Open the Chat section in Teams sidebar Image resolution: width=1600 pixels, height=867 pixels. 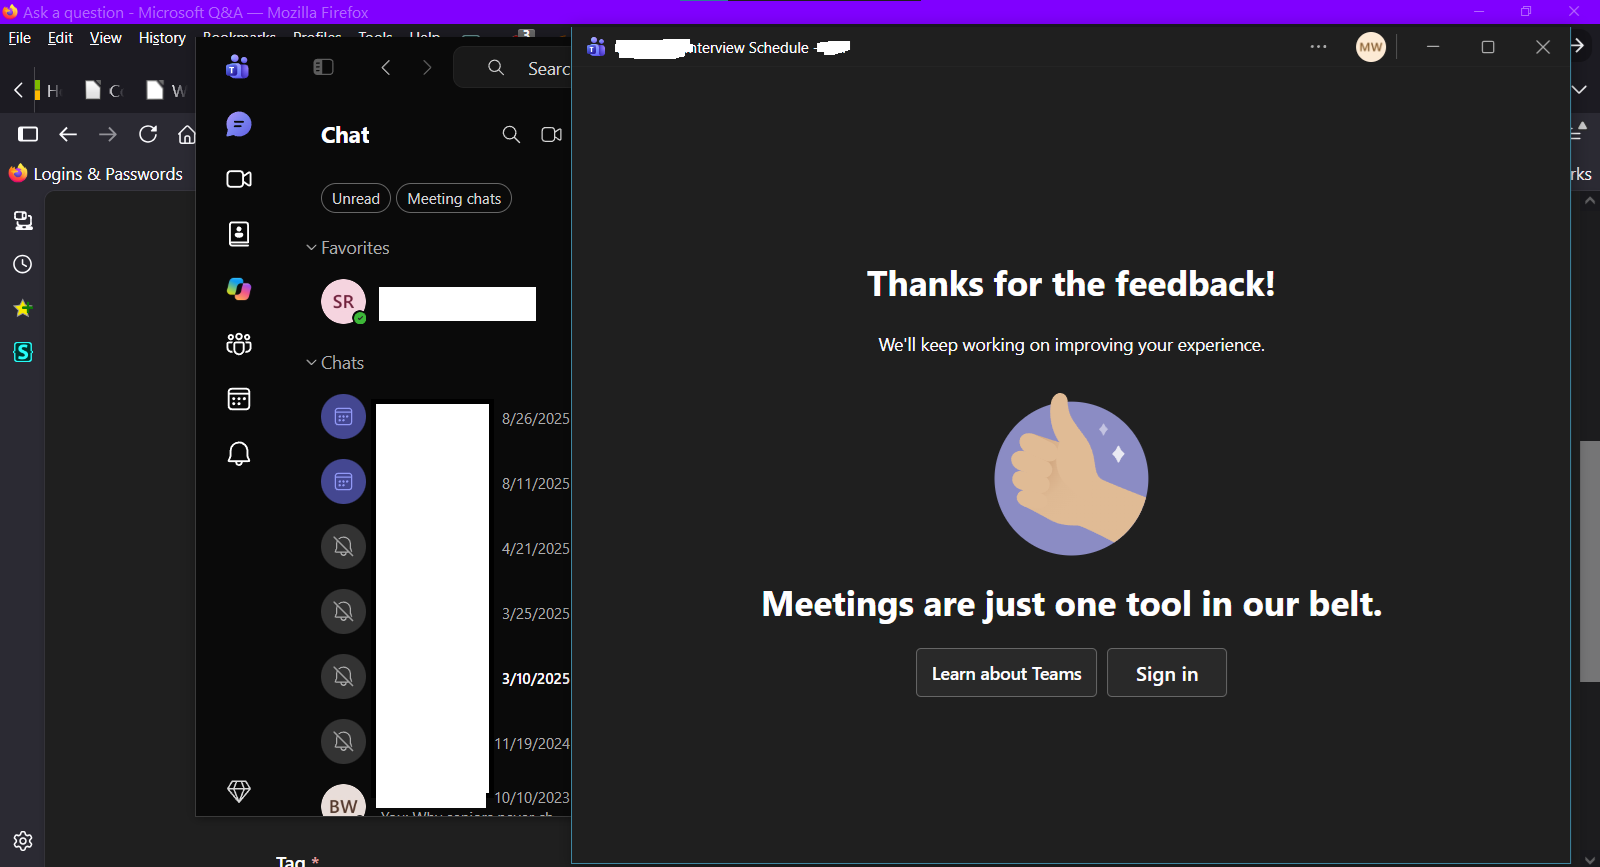coord(239,124)
